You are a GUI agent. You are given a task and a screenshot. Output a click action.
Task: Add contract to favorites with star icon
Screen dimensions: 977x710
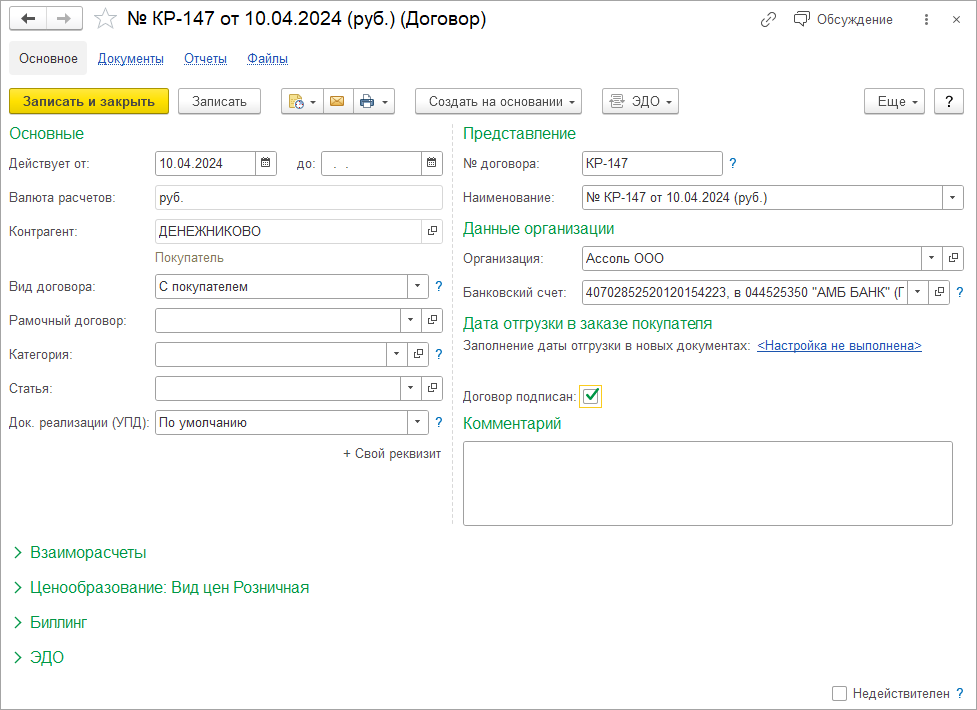pos(105,19)
